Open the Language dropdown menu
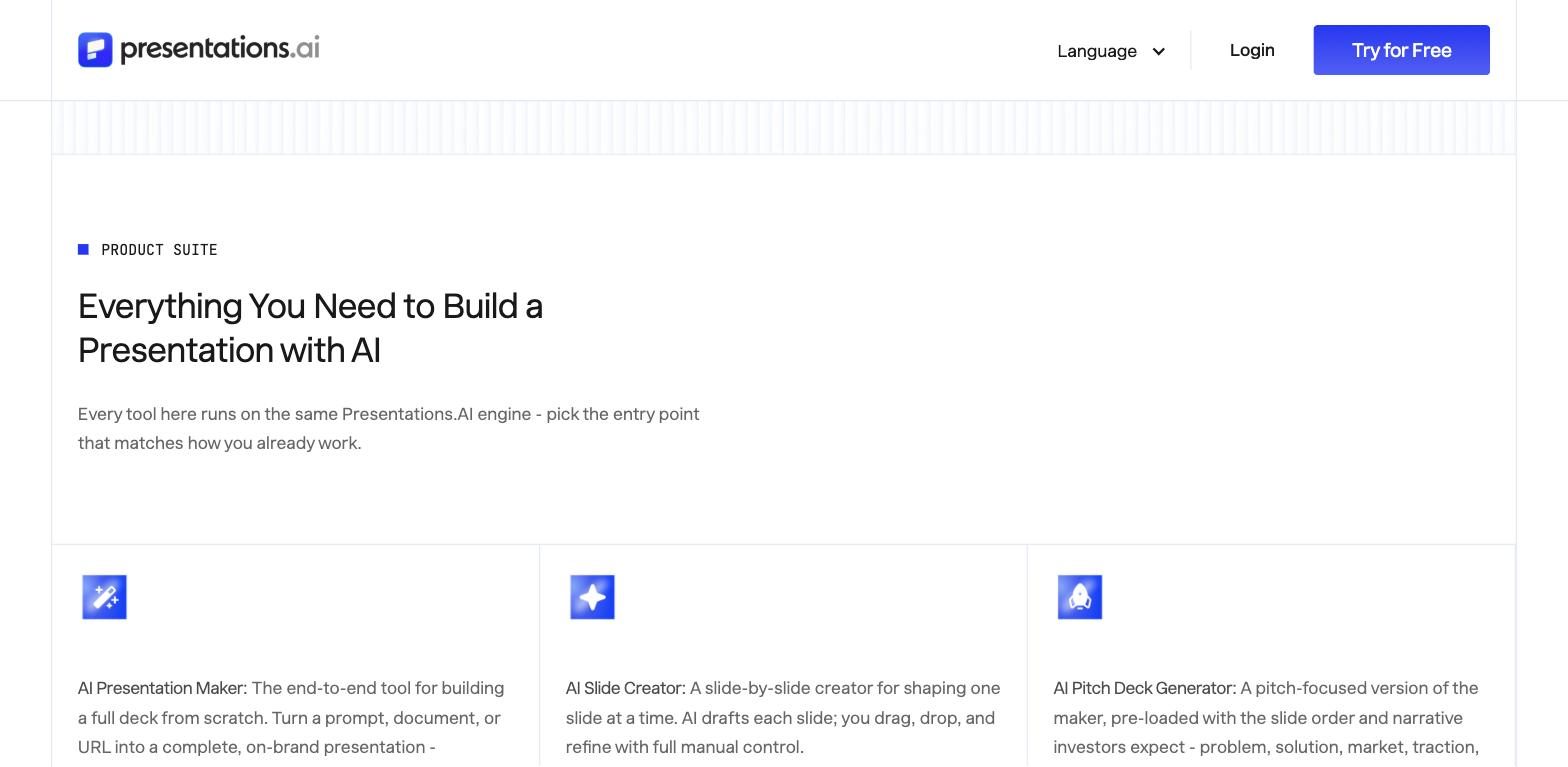The image size is (1568, 767). 1111,51
